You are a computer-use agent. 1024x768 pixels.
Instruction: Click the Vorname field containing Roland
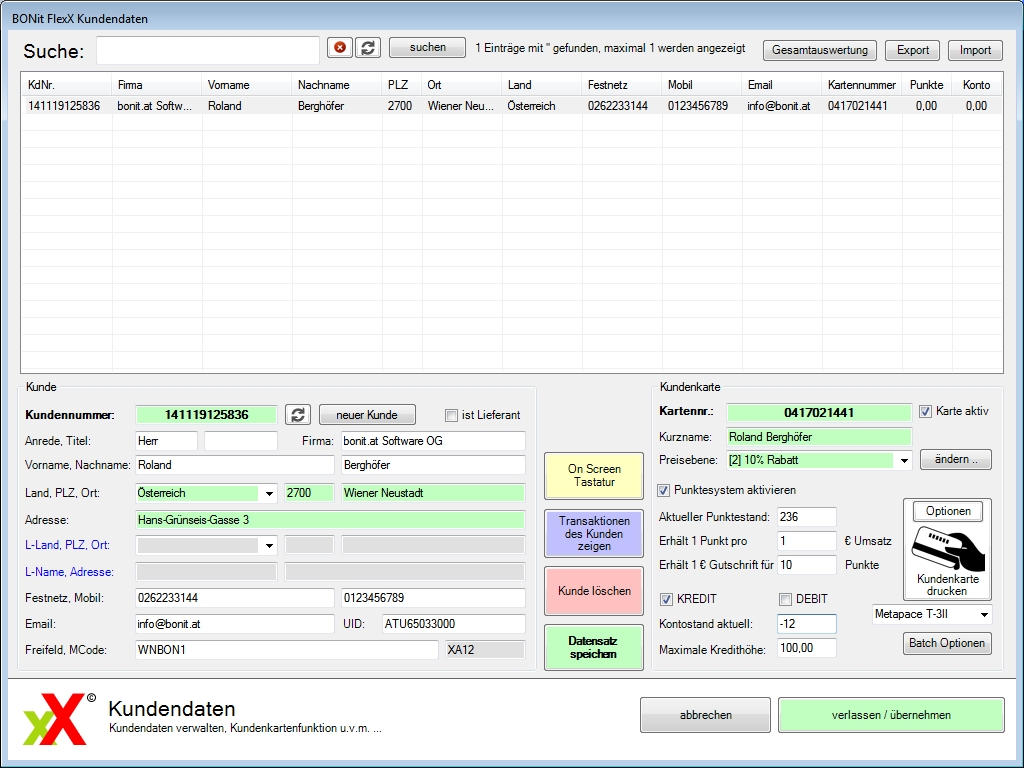click(x=235, y=465)
